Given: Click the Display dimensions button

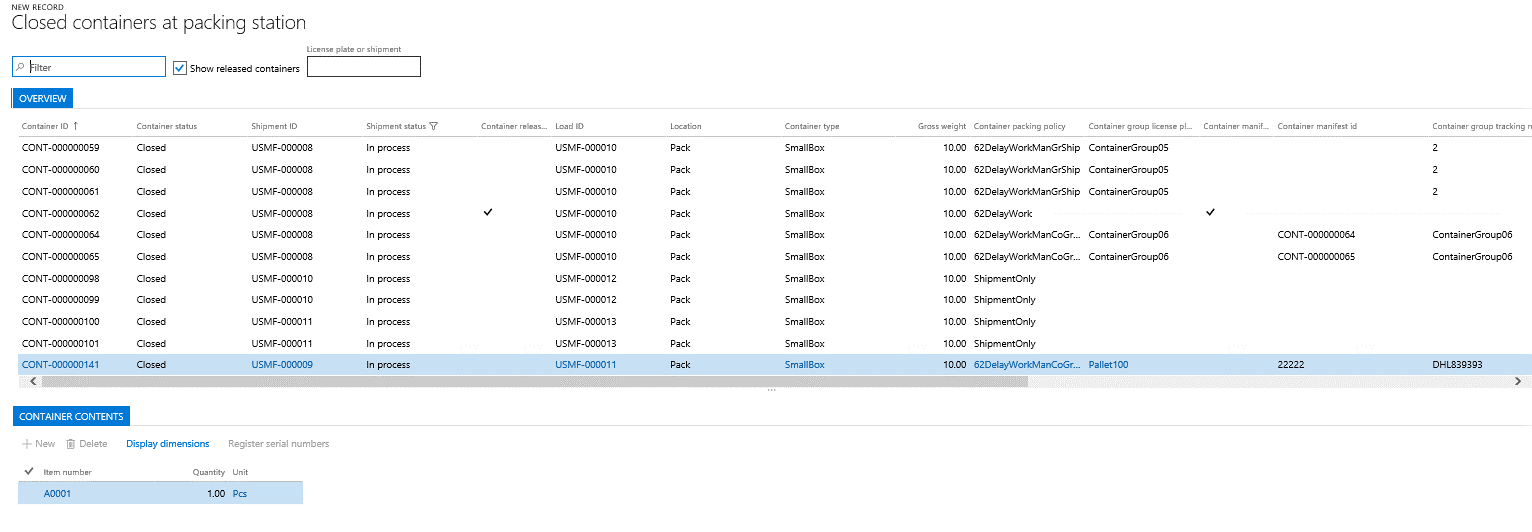Looking at the screenshot, I should click(167, 444).
